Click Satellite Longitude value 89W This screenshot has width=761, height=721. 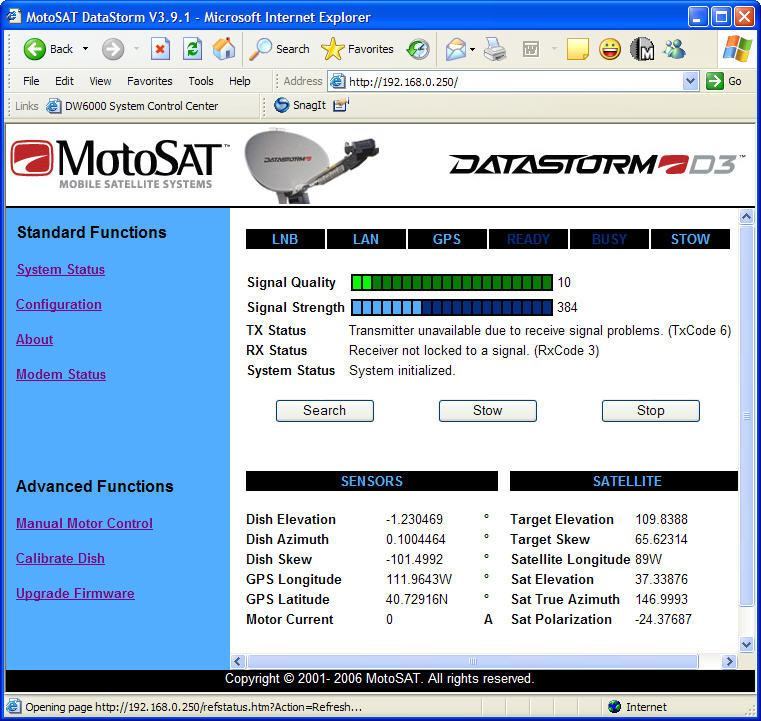pos(648,559)
